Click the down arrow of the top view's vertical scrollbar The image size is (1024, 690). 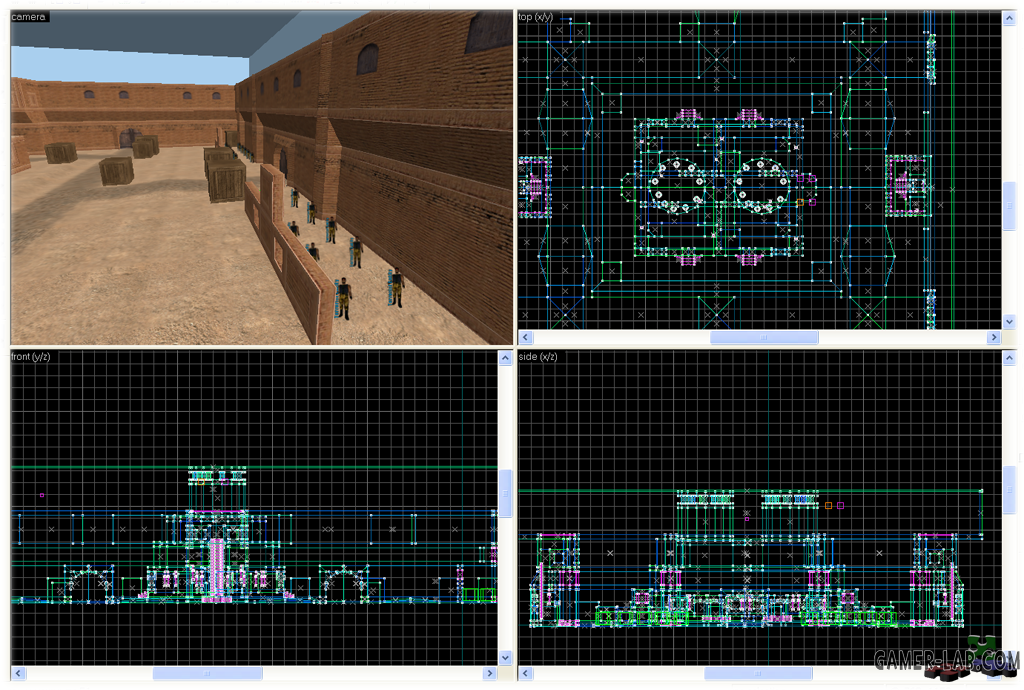click(1010, 321)
